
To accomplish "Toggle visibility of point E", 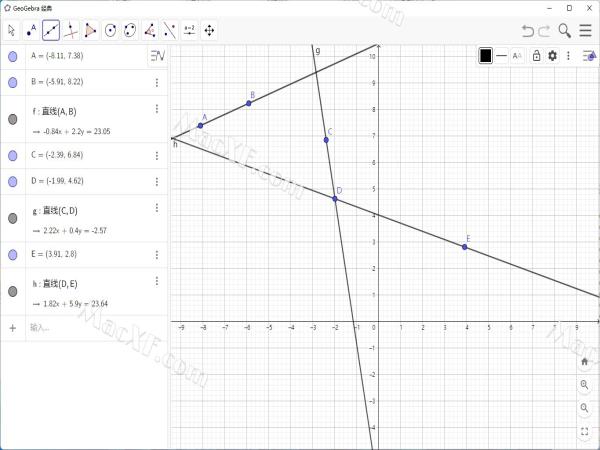I will click(13, 254).
